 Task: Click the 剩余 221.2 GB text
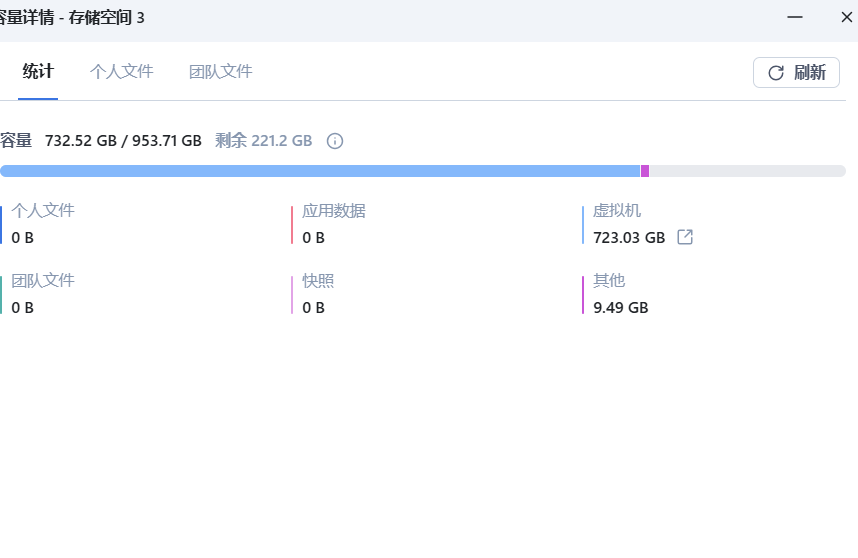pyautogui.click(x=263, y=141)
